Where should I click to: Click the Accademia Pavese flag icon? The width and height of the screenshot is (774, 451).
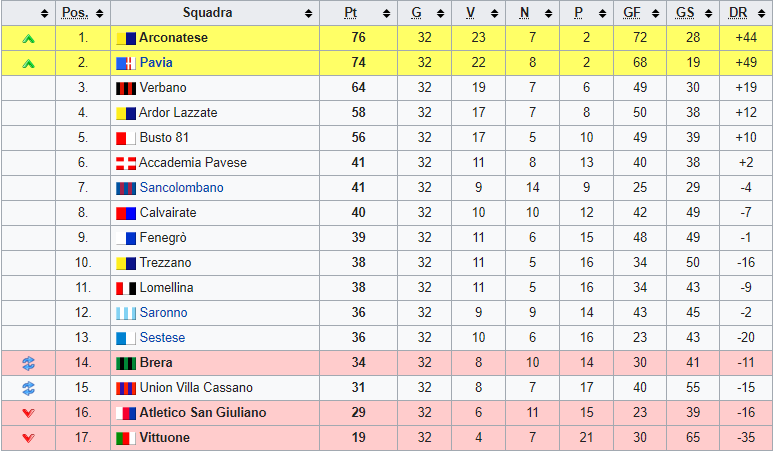click(x=126, y=163)
